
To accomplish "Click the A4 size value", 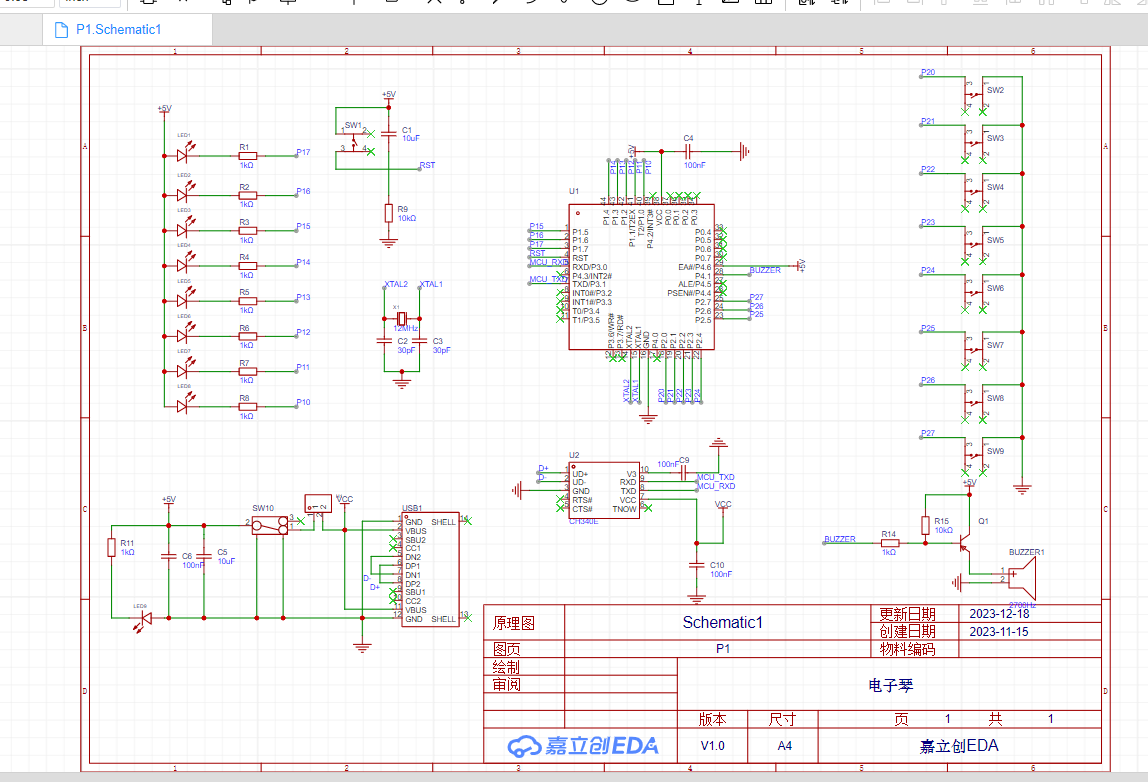I will tap(784, 745).
